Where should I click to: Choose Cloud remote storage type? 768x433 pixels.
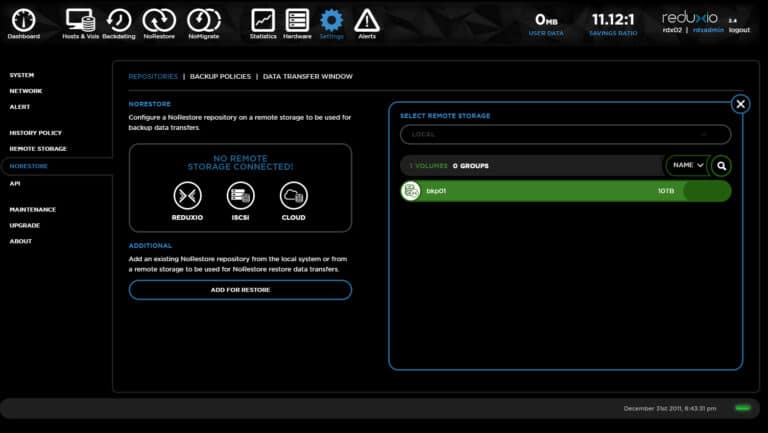(x=293, y=201)
